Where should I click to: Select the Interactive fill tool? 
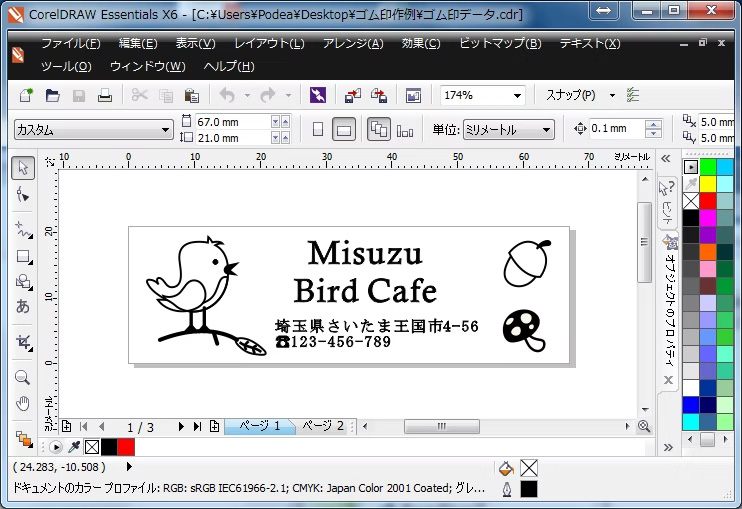pyautogui.click(x=23, y=439)
